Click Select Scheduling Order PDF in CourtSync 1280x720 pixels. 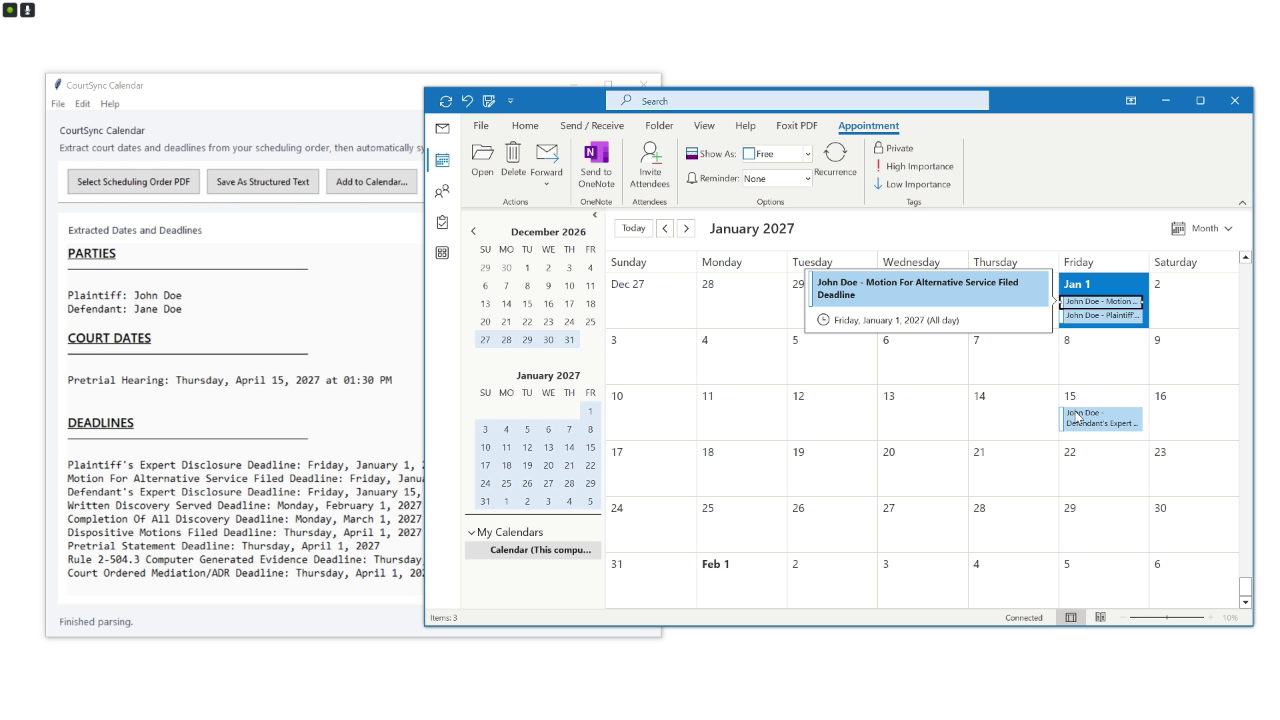pyautogui.click(x=133, y=182)
